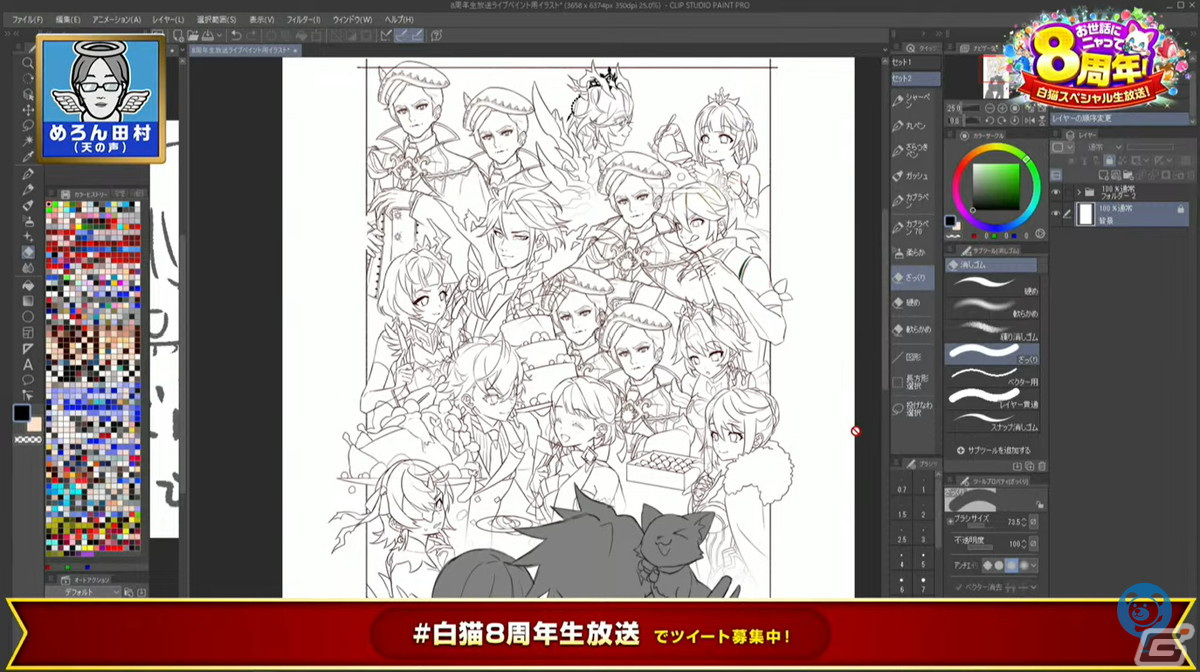The image size is (1200, 672).
Task: Click サブツールを追加する button
Action: (x=995, y=450)
